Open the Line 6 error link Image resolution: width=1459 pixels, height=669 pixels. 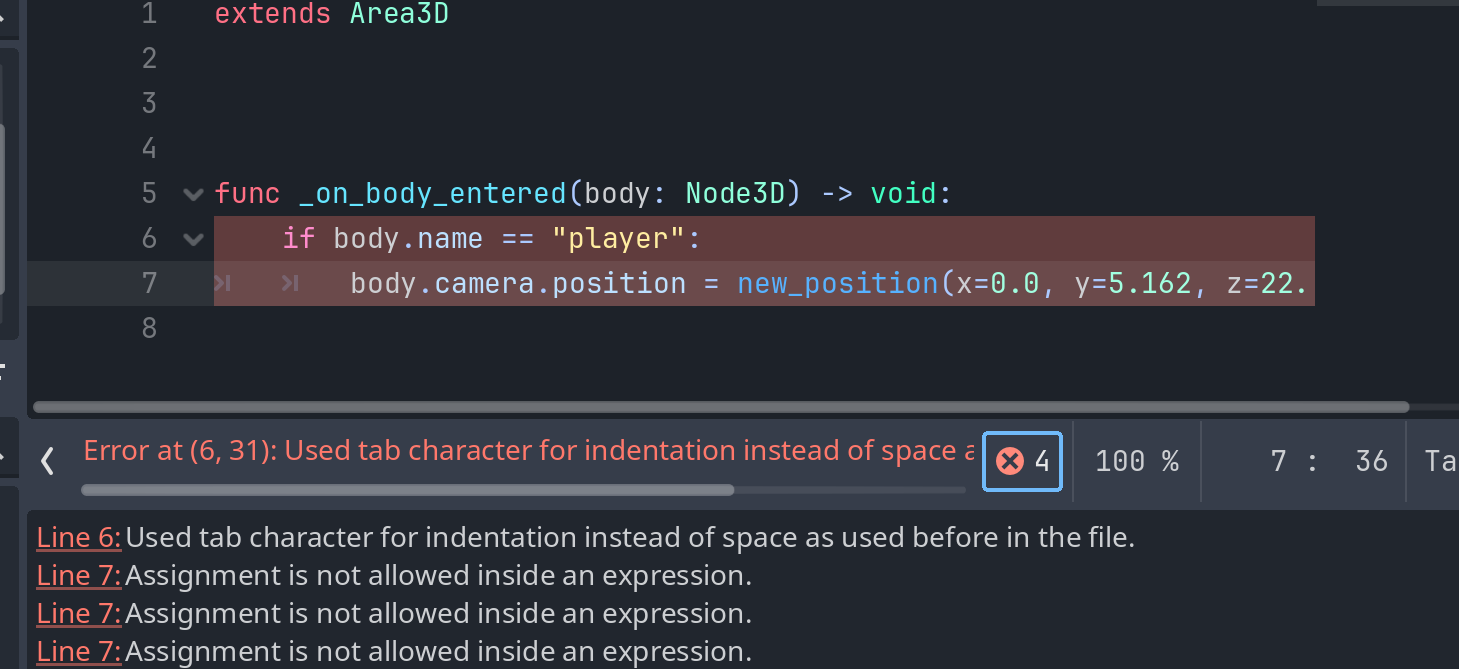79,538
